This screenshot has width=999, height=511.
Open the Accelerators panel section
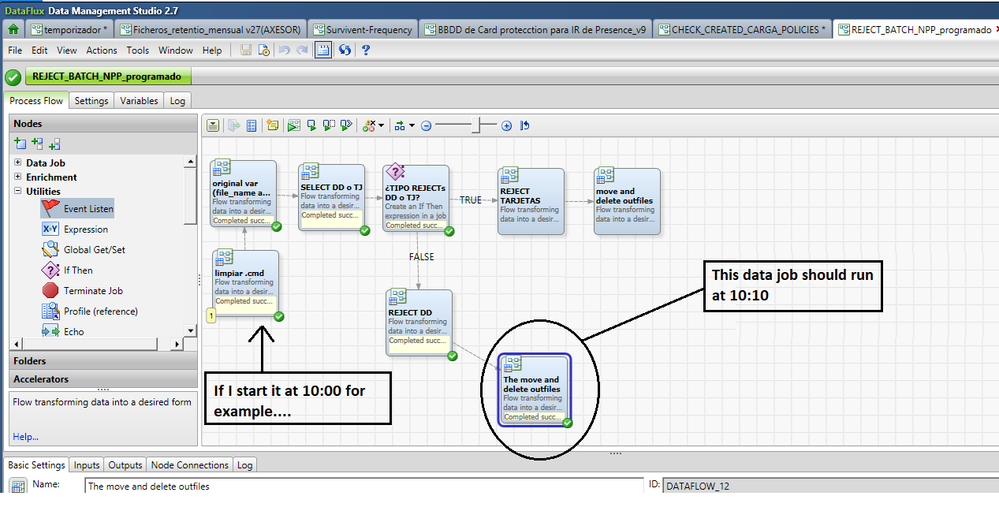click(x=41, y=379)
